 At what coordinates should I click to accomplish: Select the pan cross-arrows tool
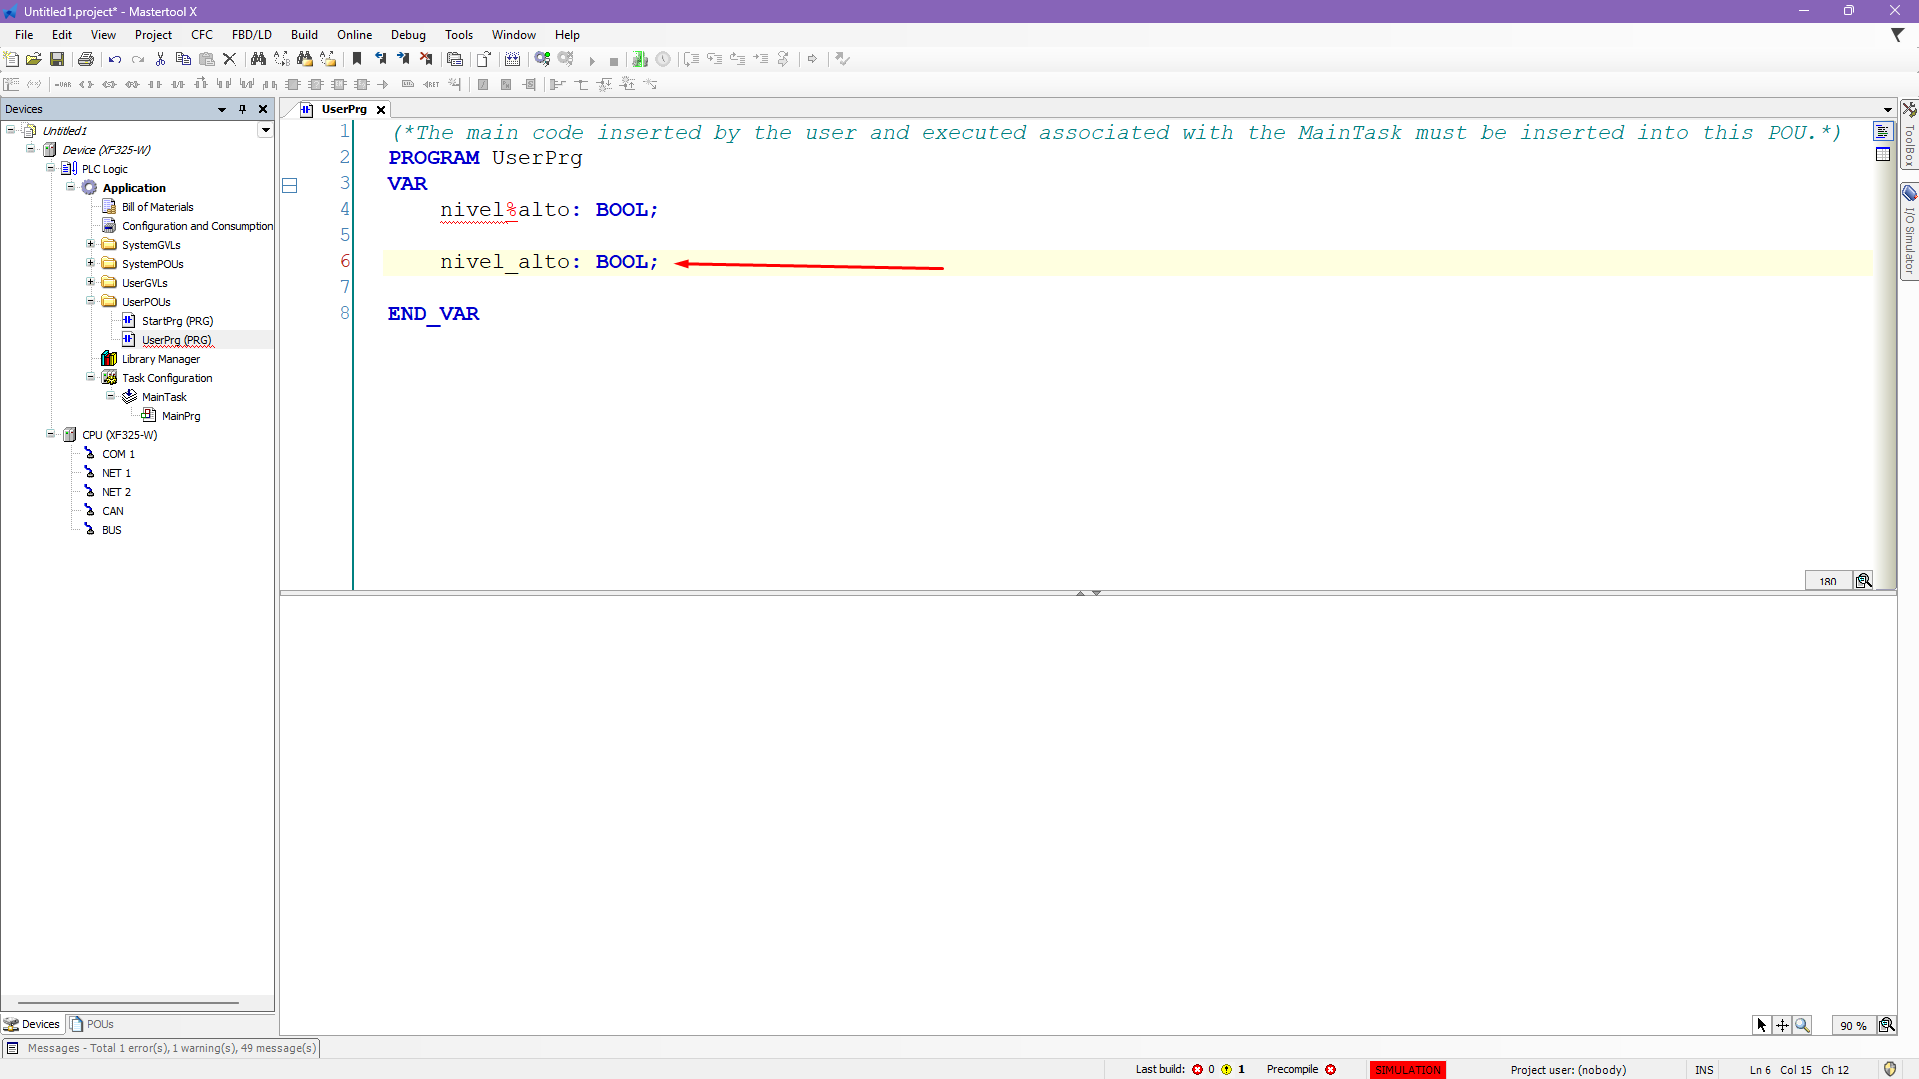click(x=1782, y=1025)
